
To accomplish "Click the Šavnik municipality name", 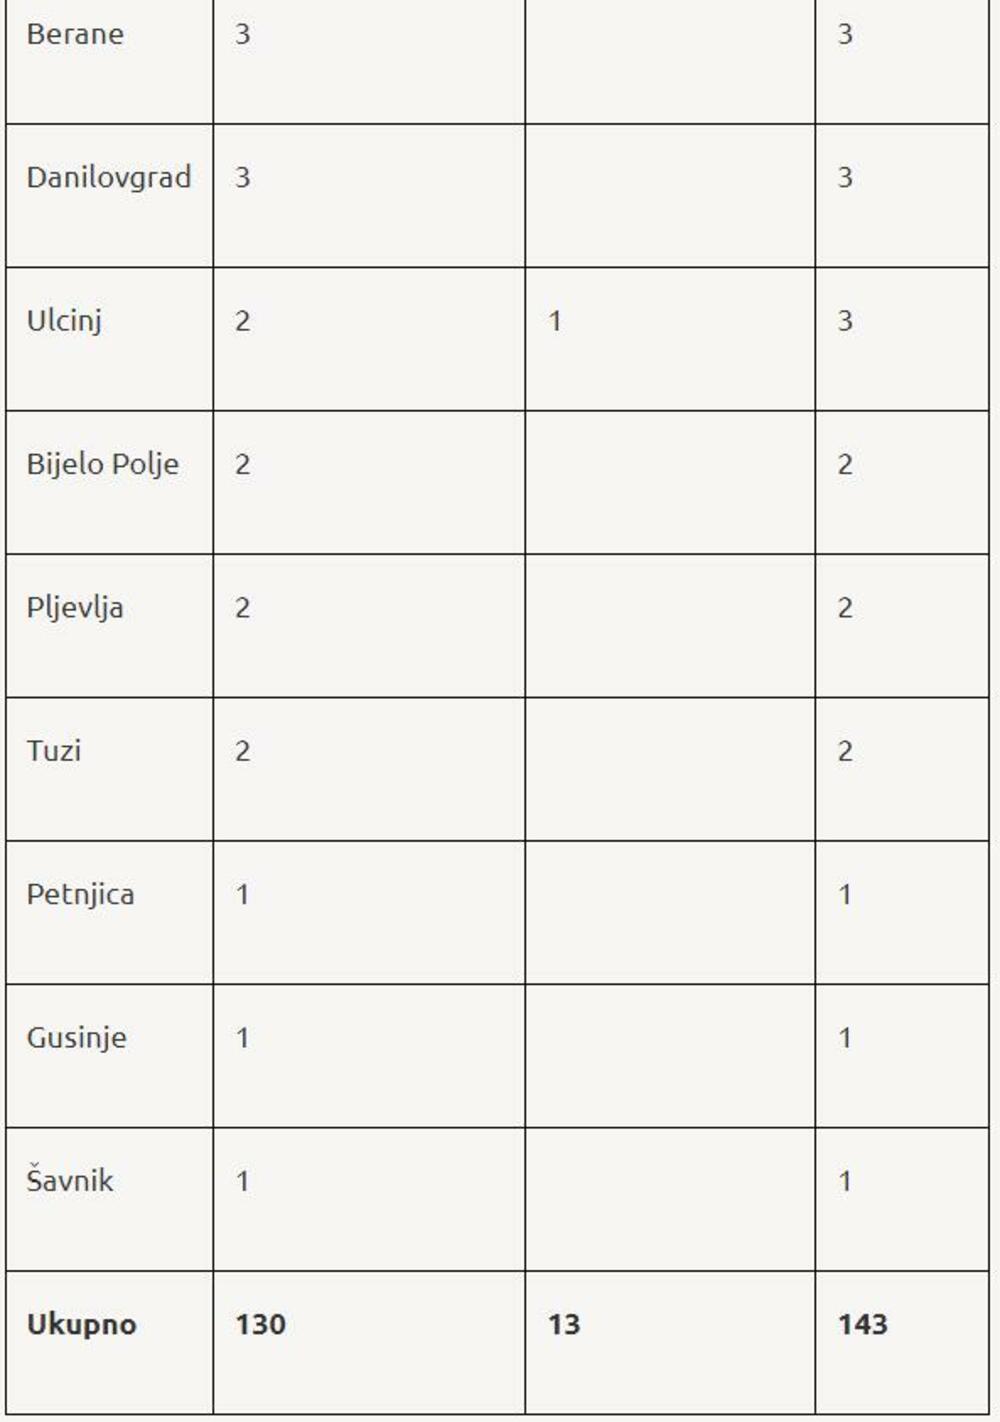I will tap(70, 1181).
